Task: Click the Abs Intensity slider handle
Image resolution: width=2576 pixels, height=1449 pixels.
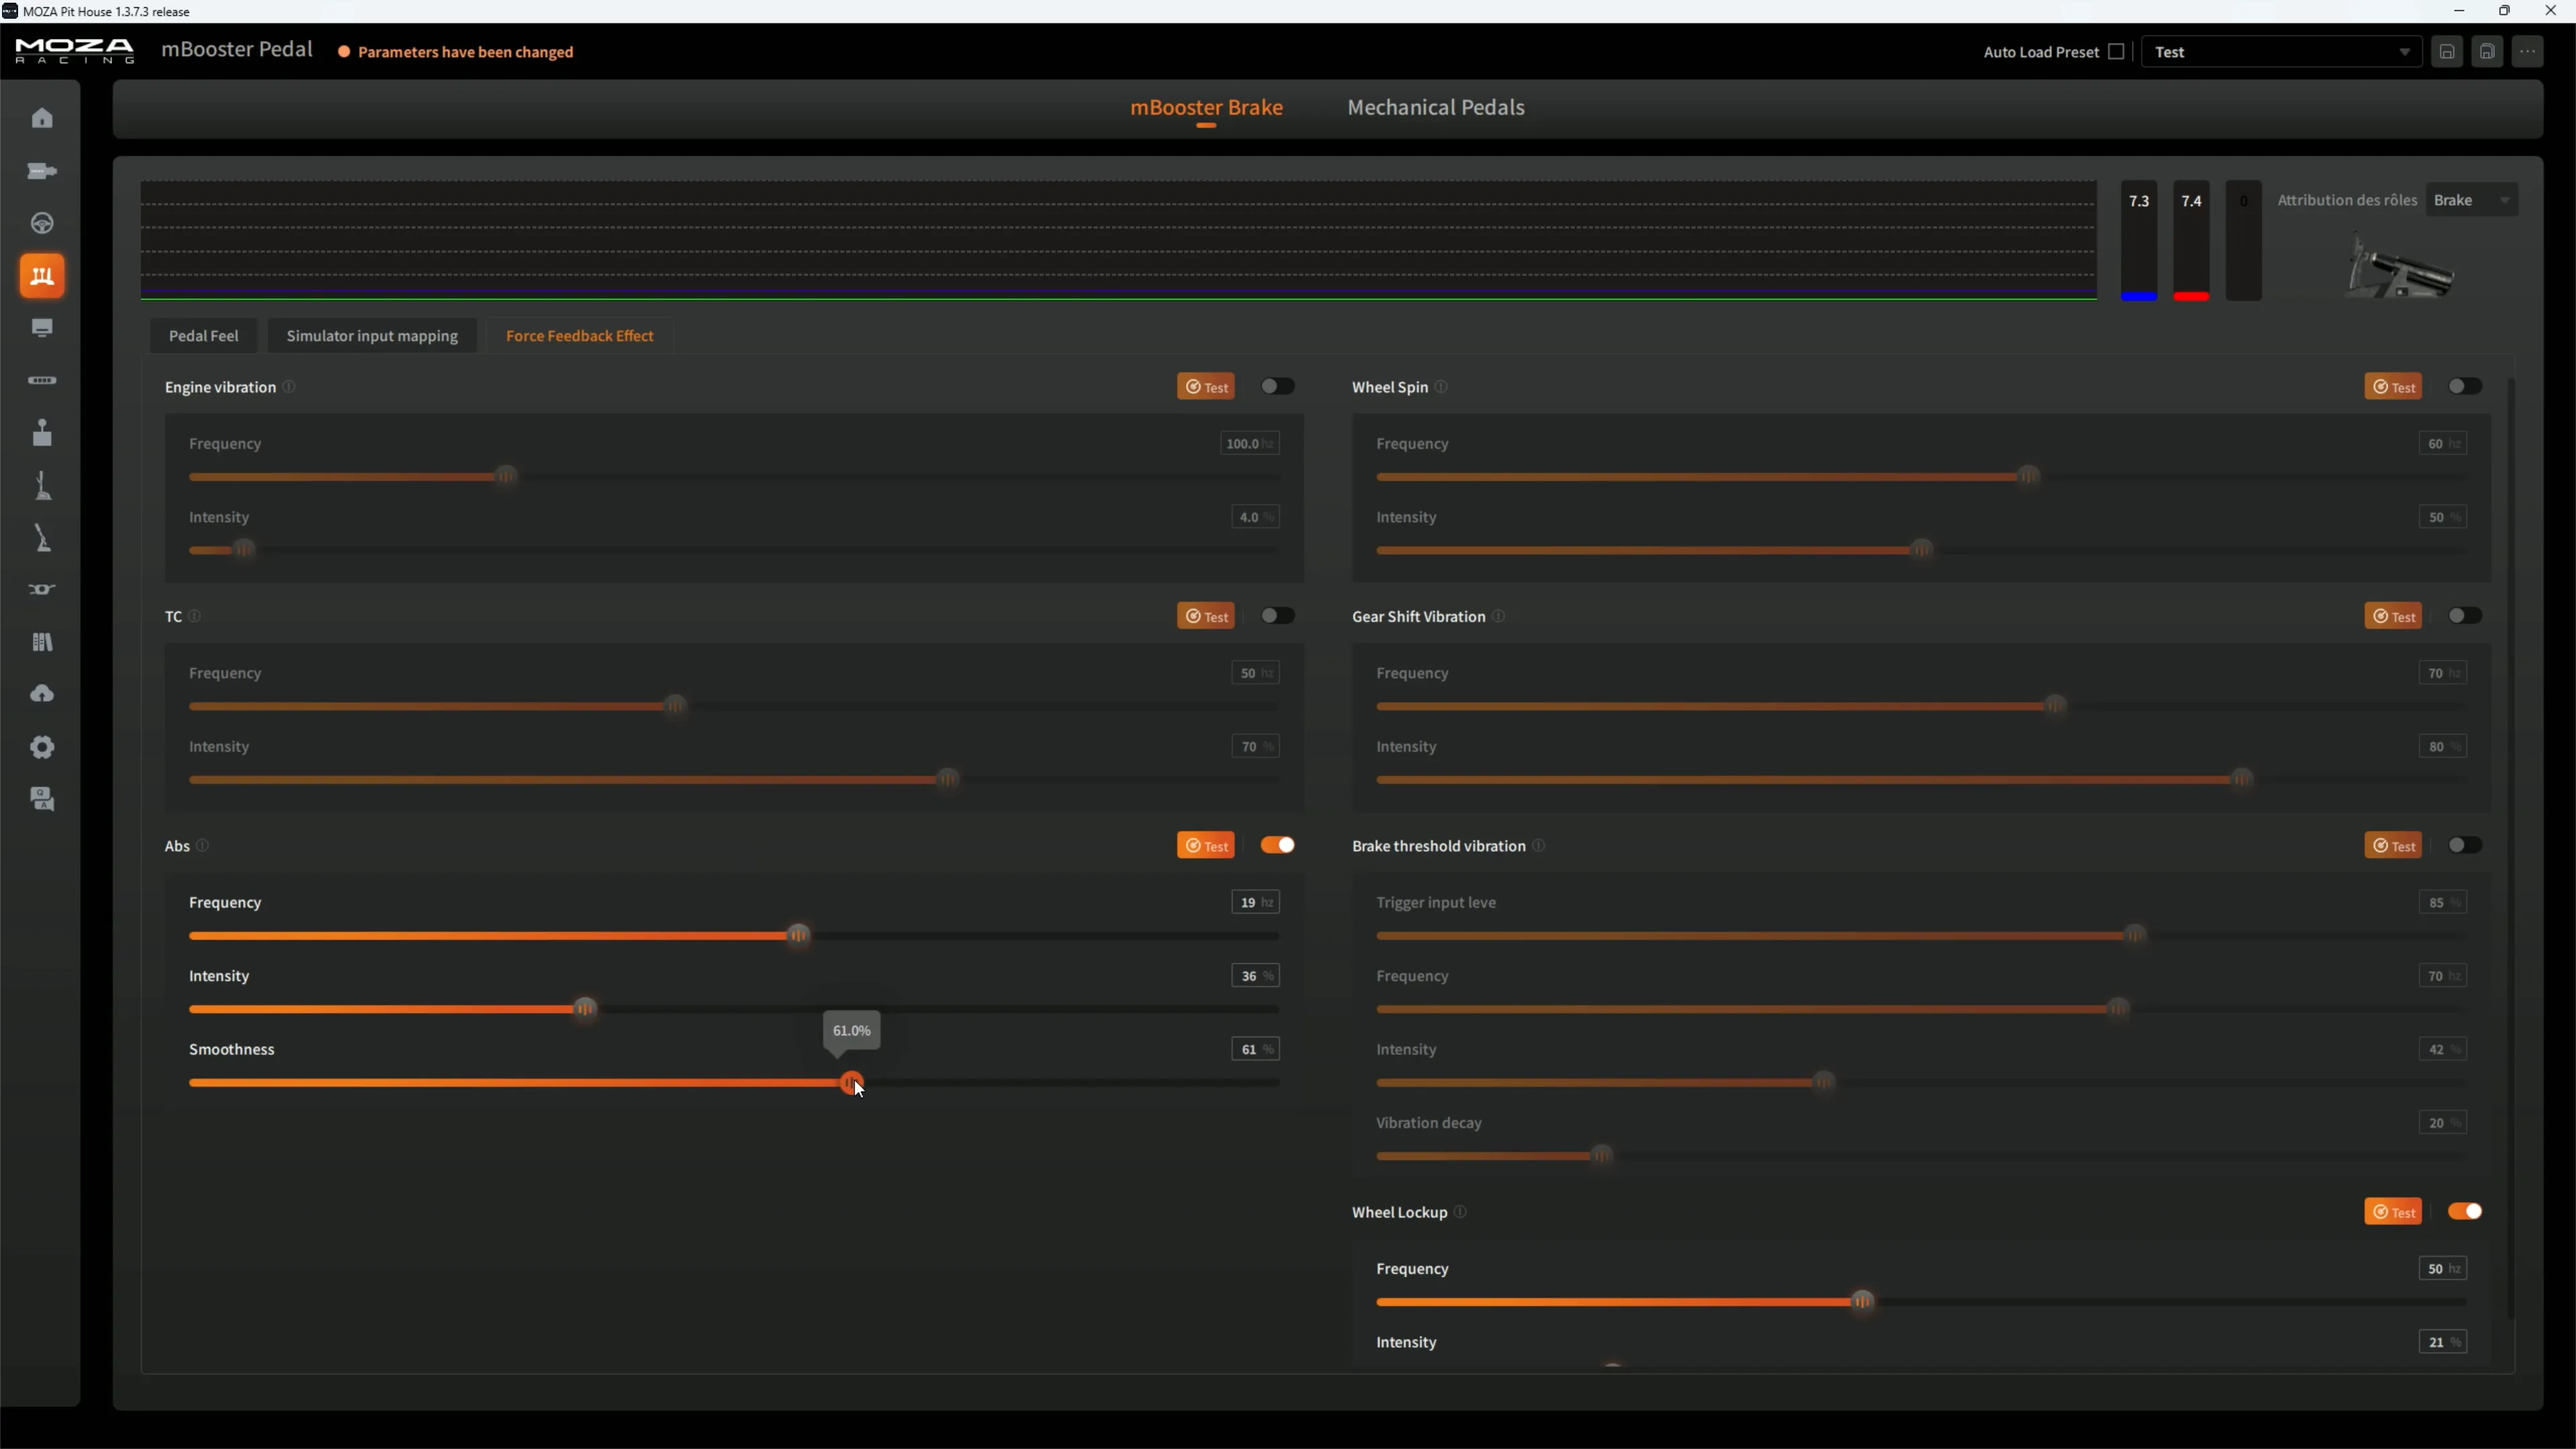Action: coord(585,1009)
